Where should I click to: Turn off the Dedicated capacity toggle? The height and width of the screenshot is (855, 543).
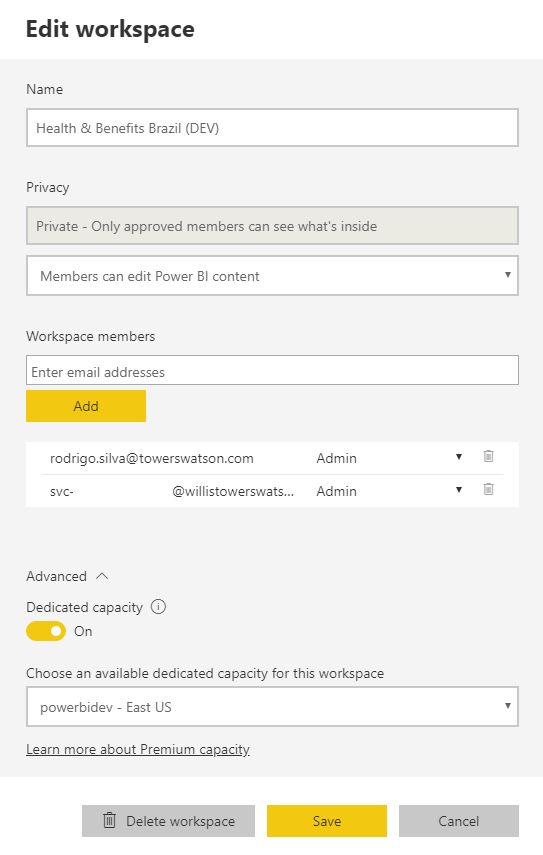coord(46,631)
